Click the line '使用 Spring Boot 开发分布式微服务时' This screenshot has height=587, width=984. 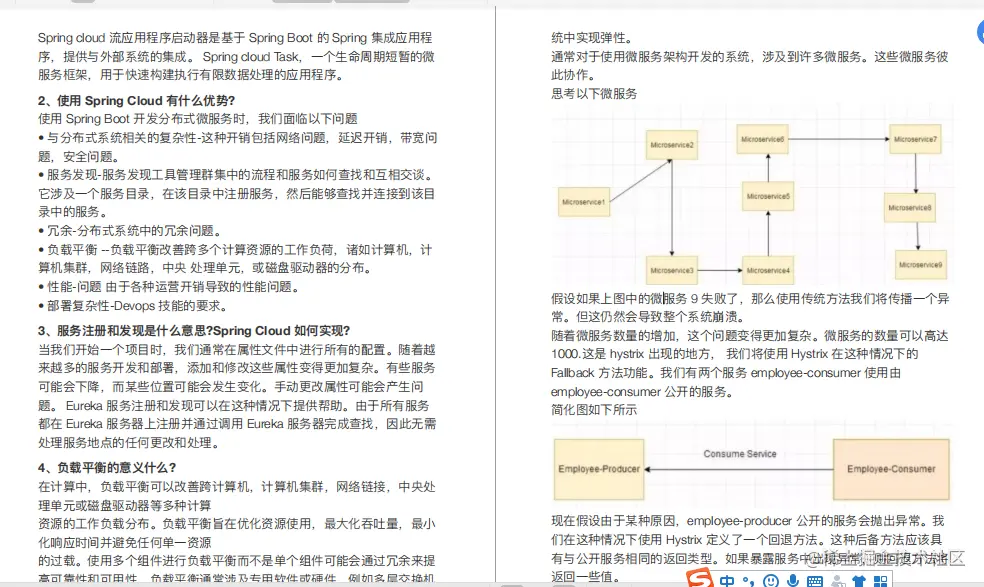(198, 119)
